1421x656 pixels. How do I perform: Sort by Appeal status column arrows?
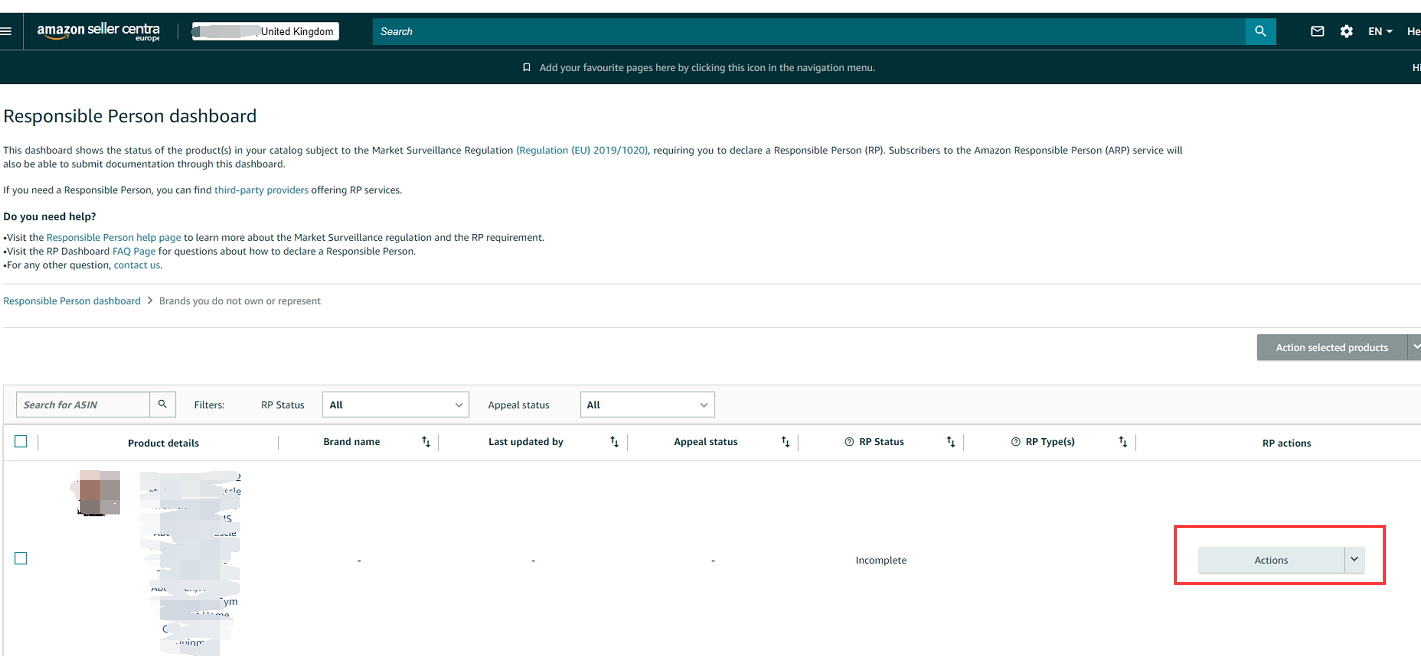click(785, 442)
